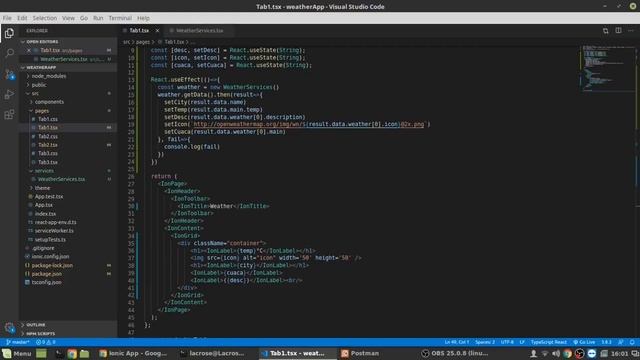Open package-lock.json file
The image size is (640, 360).
52,265
